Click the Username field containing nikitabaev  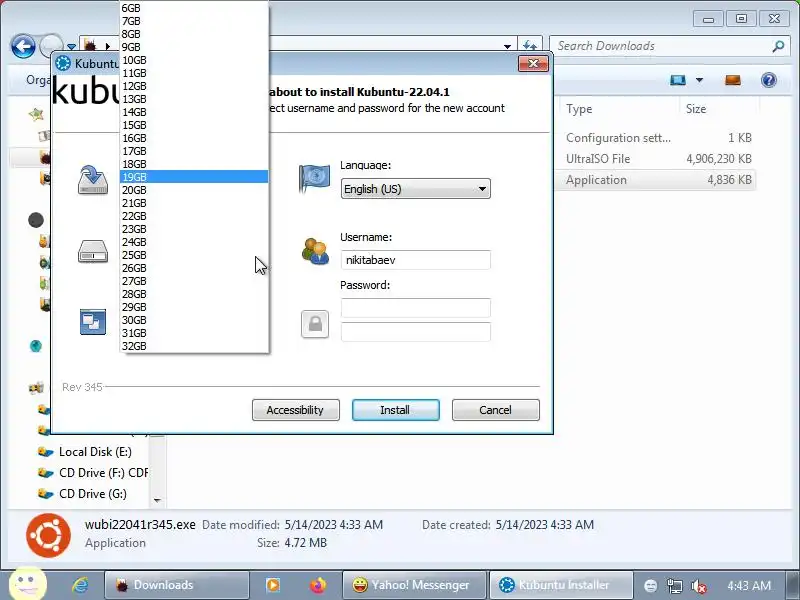[x=415, y=260]
